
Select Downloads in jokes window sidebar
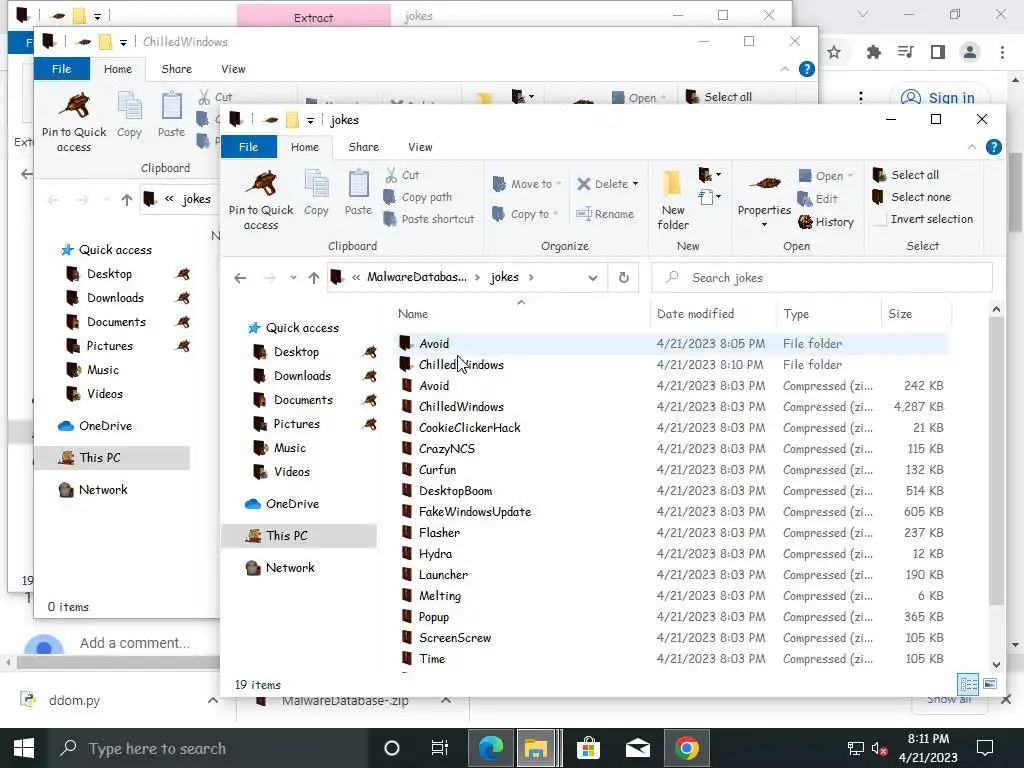pyautogui.click(x=302, y=376)
